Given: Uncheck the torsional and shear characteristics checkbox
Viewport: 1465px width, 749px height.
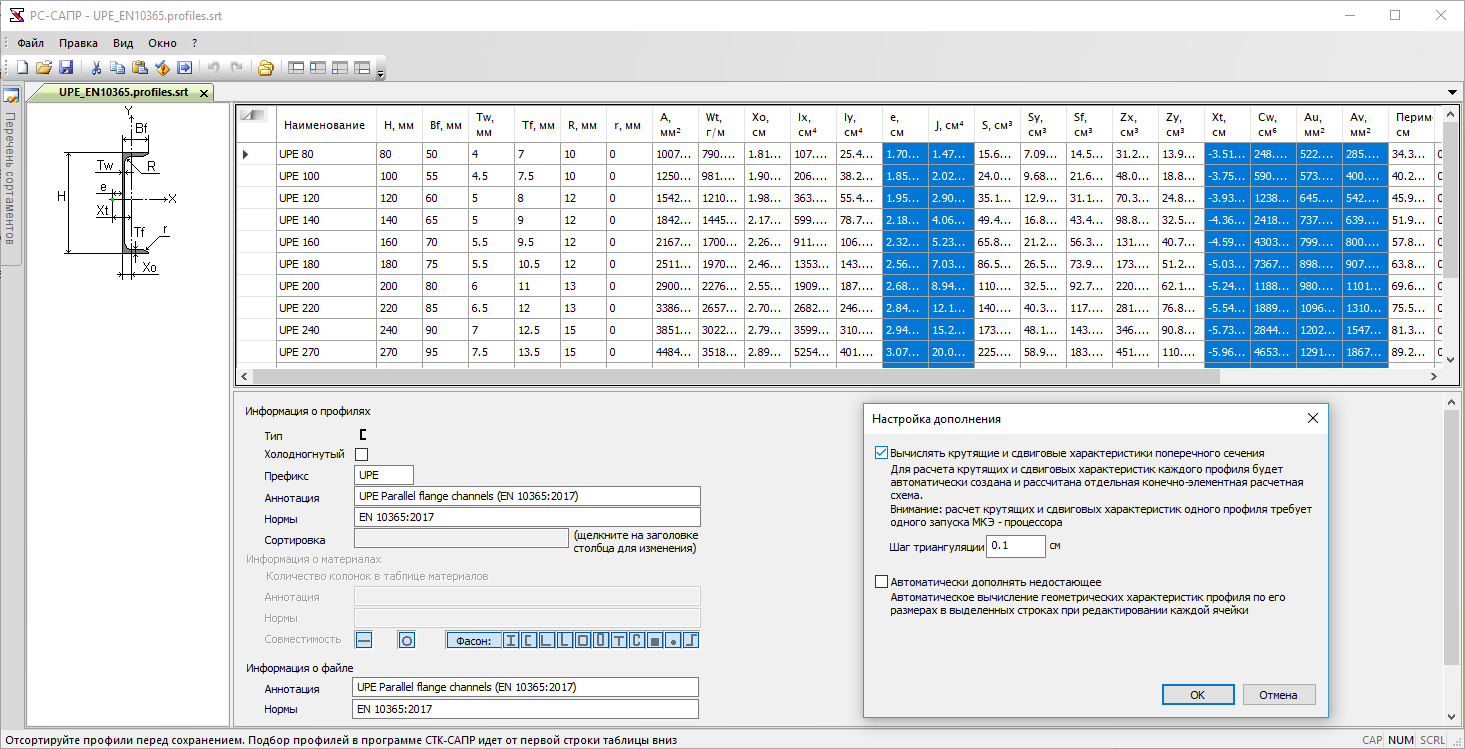Looking at the screenshot, I should (x=881, y=453).
